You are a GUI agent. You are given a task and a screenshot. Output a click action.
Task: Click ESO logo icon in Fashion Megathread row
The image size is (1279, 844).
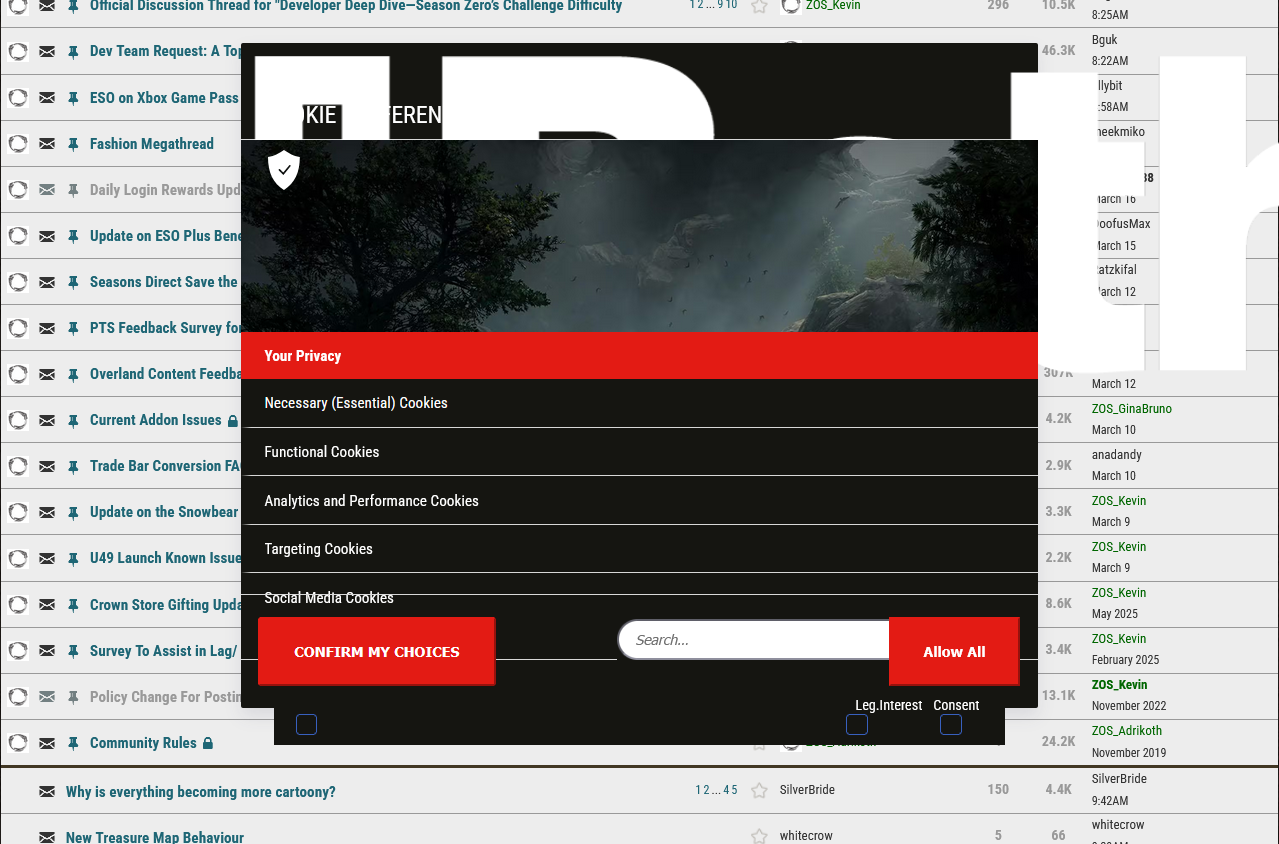click(x=18, y=143)
